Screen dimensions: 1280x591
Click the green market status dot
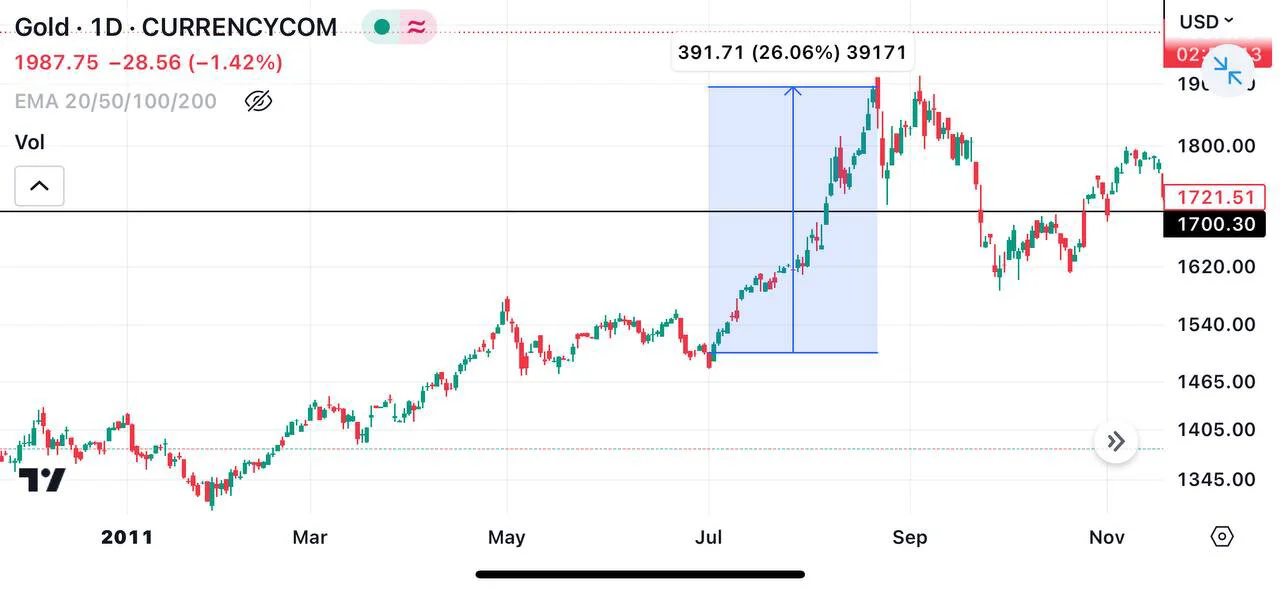(x=381, y=27)
